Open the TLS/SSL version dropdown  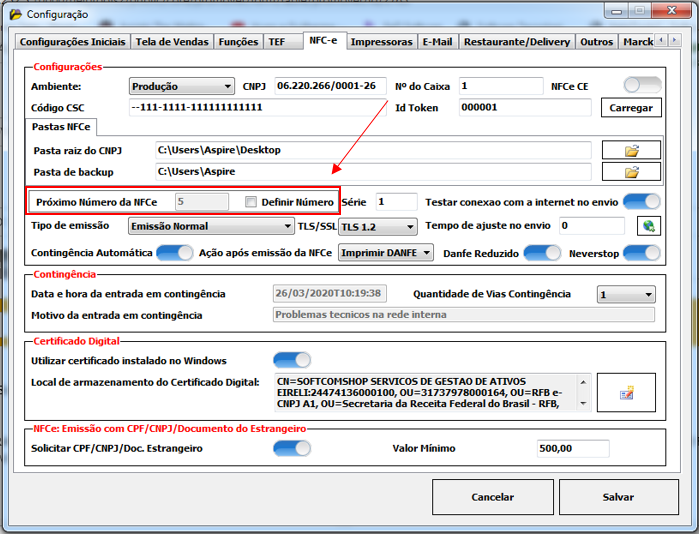(x=377, y=227)
